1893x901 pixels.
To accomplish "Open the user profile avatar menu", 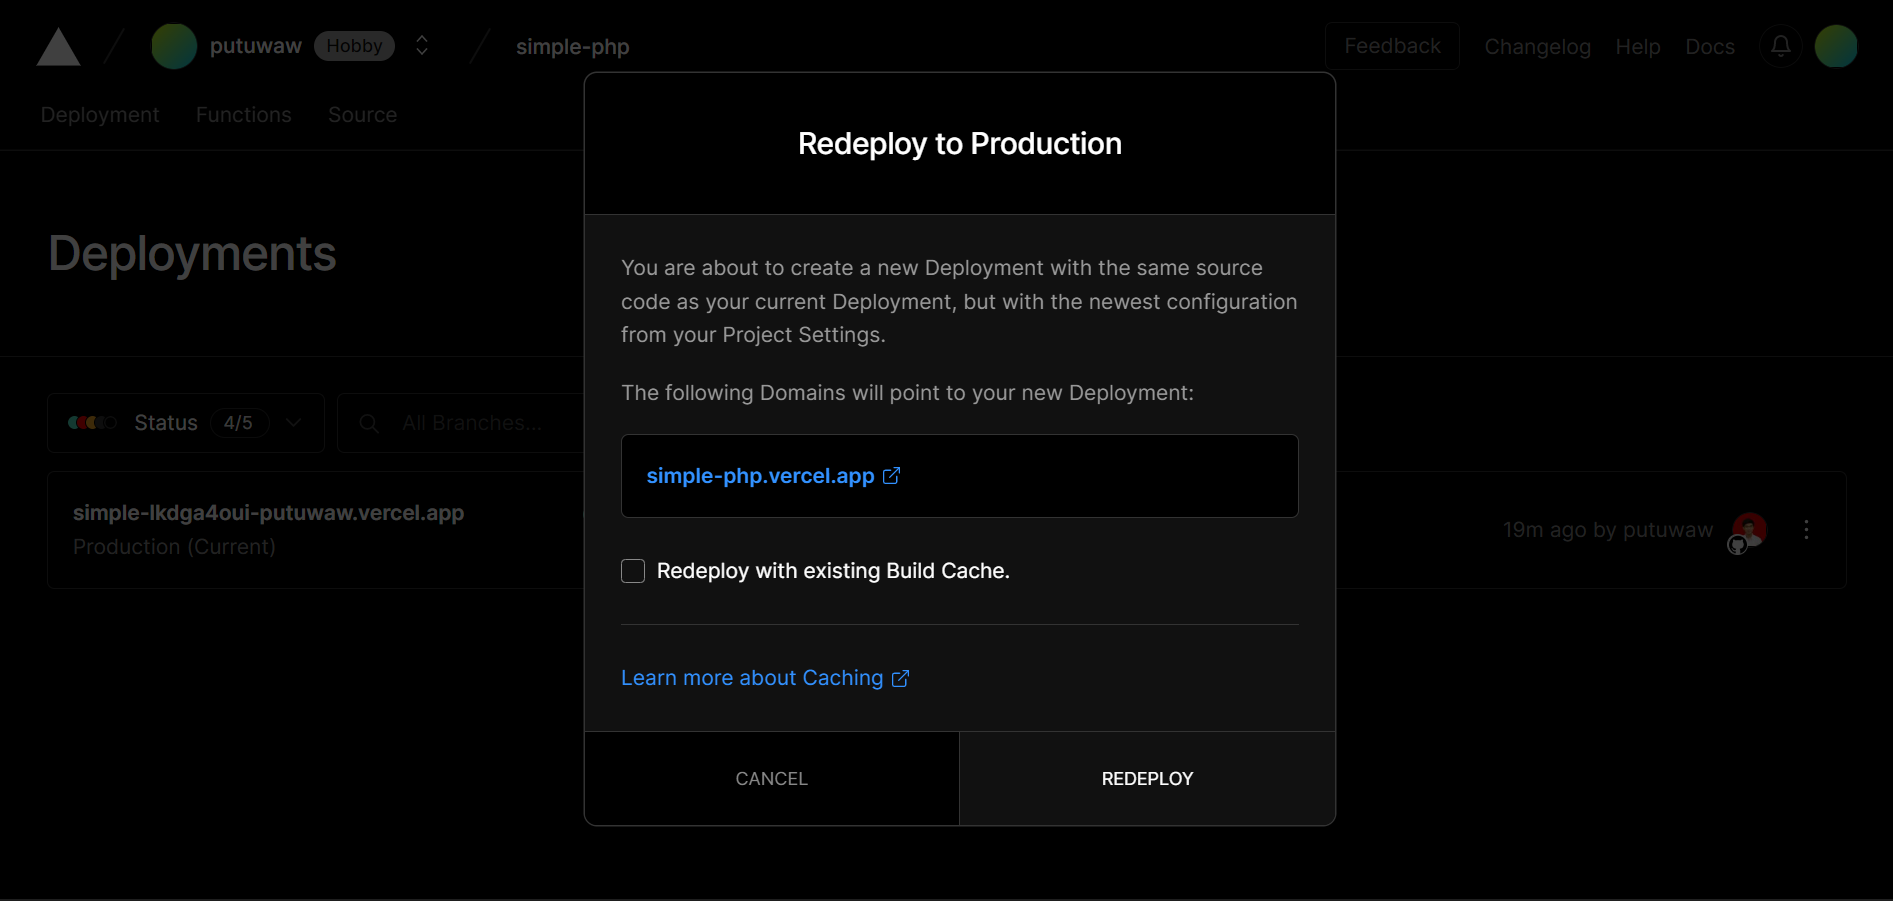I will click(1836, 46).
